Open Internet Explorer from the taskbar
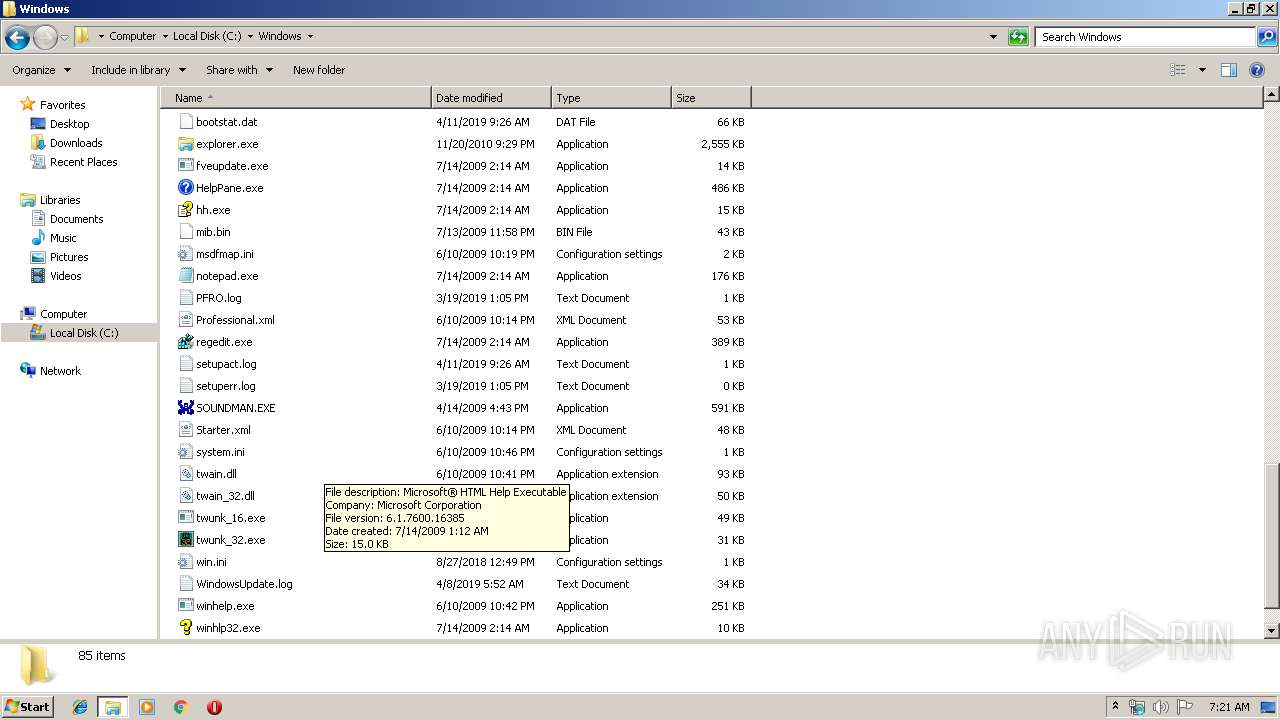 (x=80, y=707)
